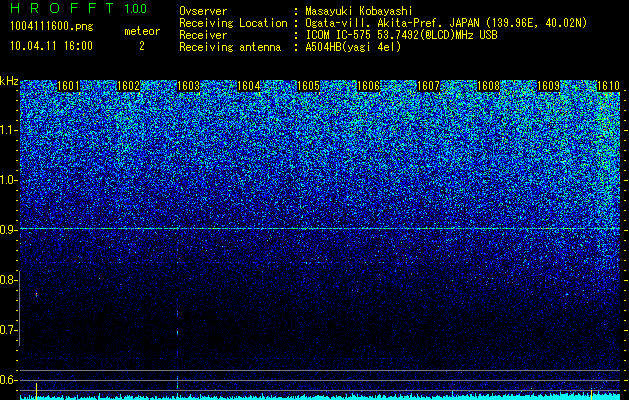Click the 1.0 kHz axis label
This screenshot has height=400, width=629.
(7, 180)
